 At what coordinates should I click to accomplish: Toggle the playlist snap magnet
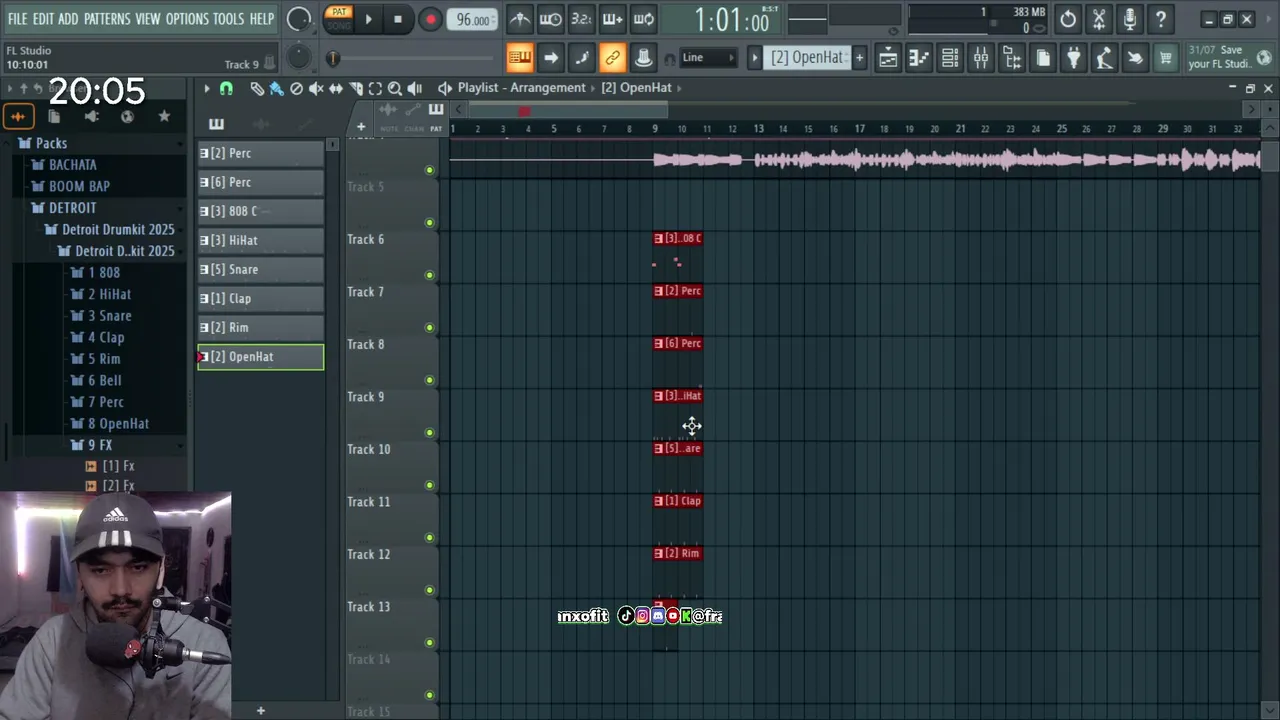tap(226, 88)
